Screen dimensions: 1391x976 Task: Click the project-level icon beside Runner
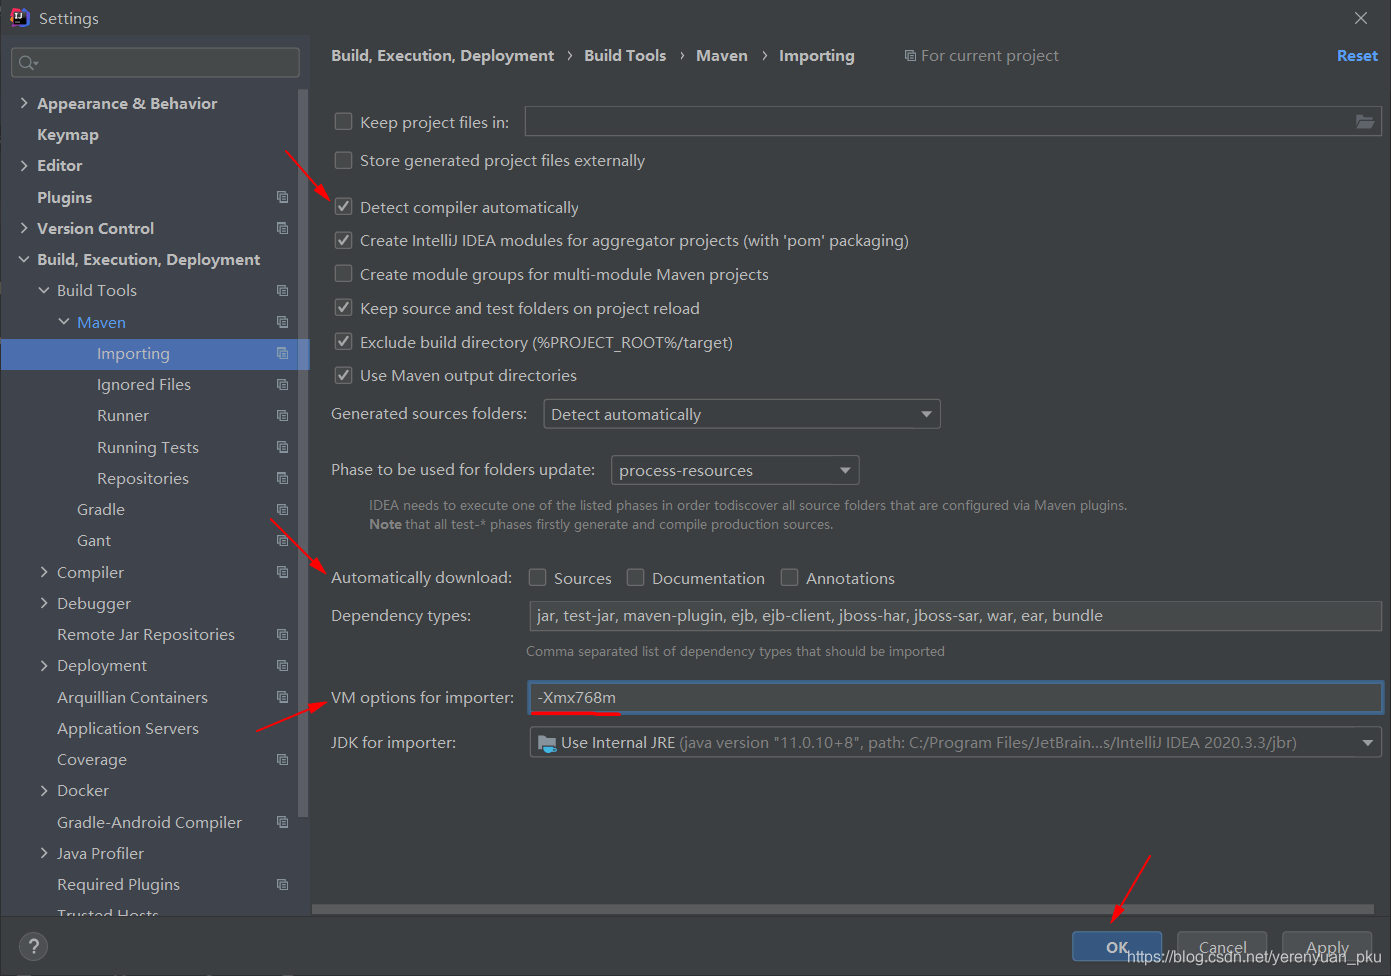pos(282,415)
